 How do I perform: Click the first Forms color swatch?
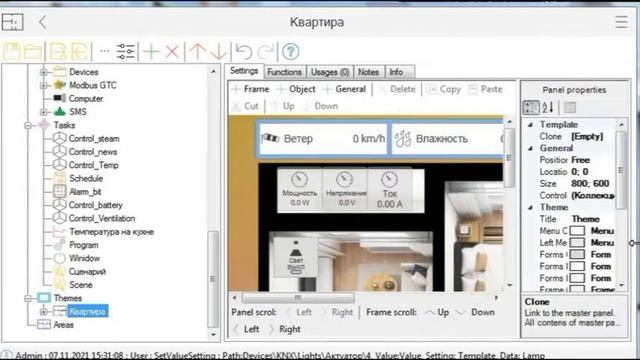[577, 255]
